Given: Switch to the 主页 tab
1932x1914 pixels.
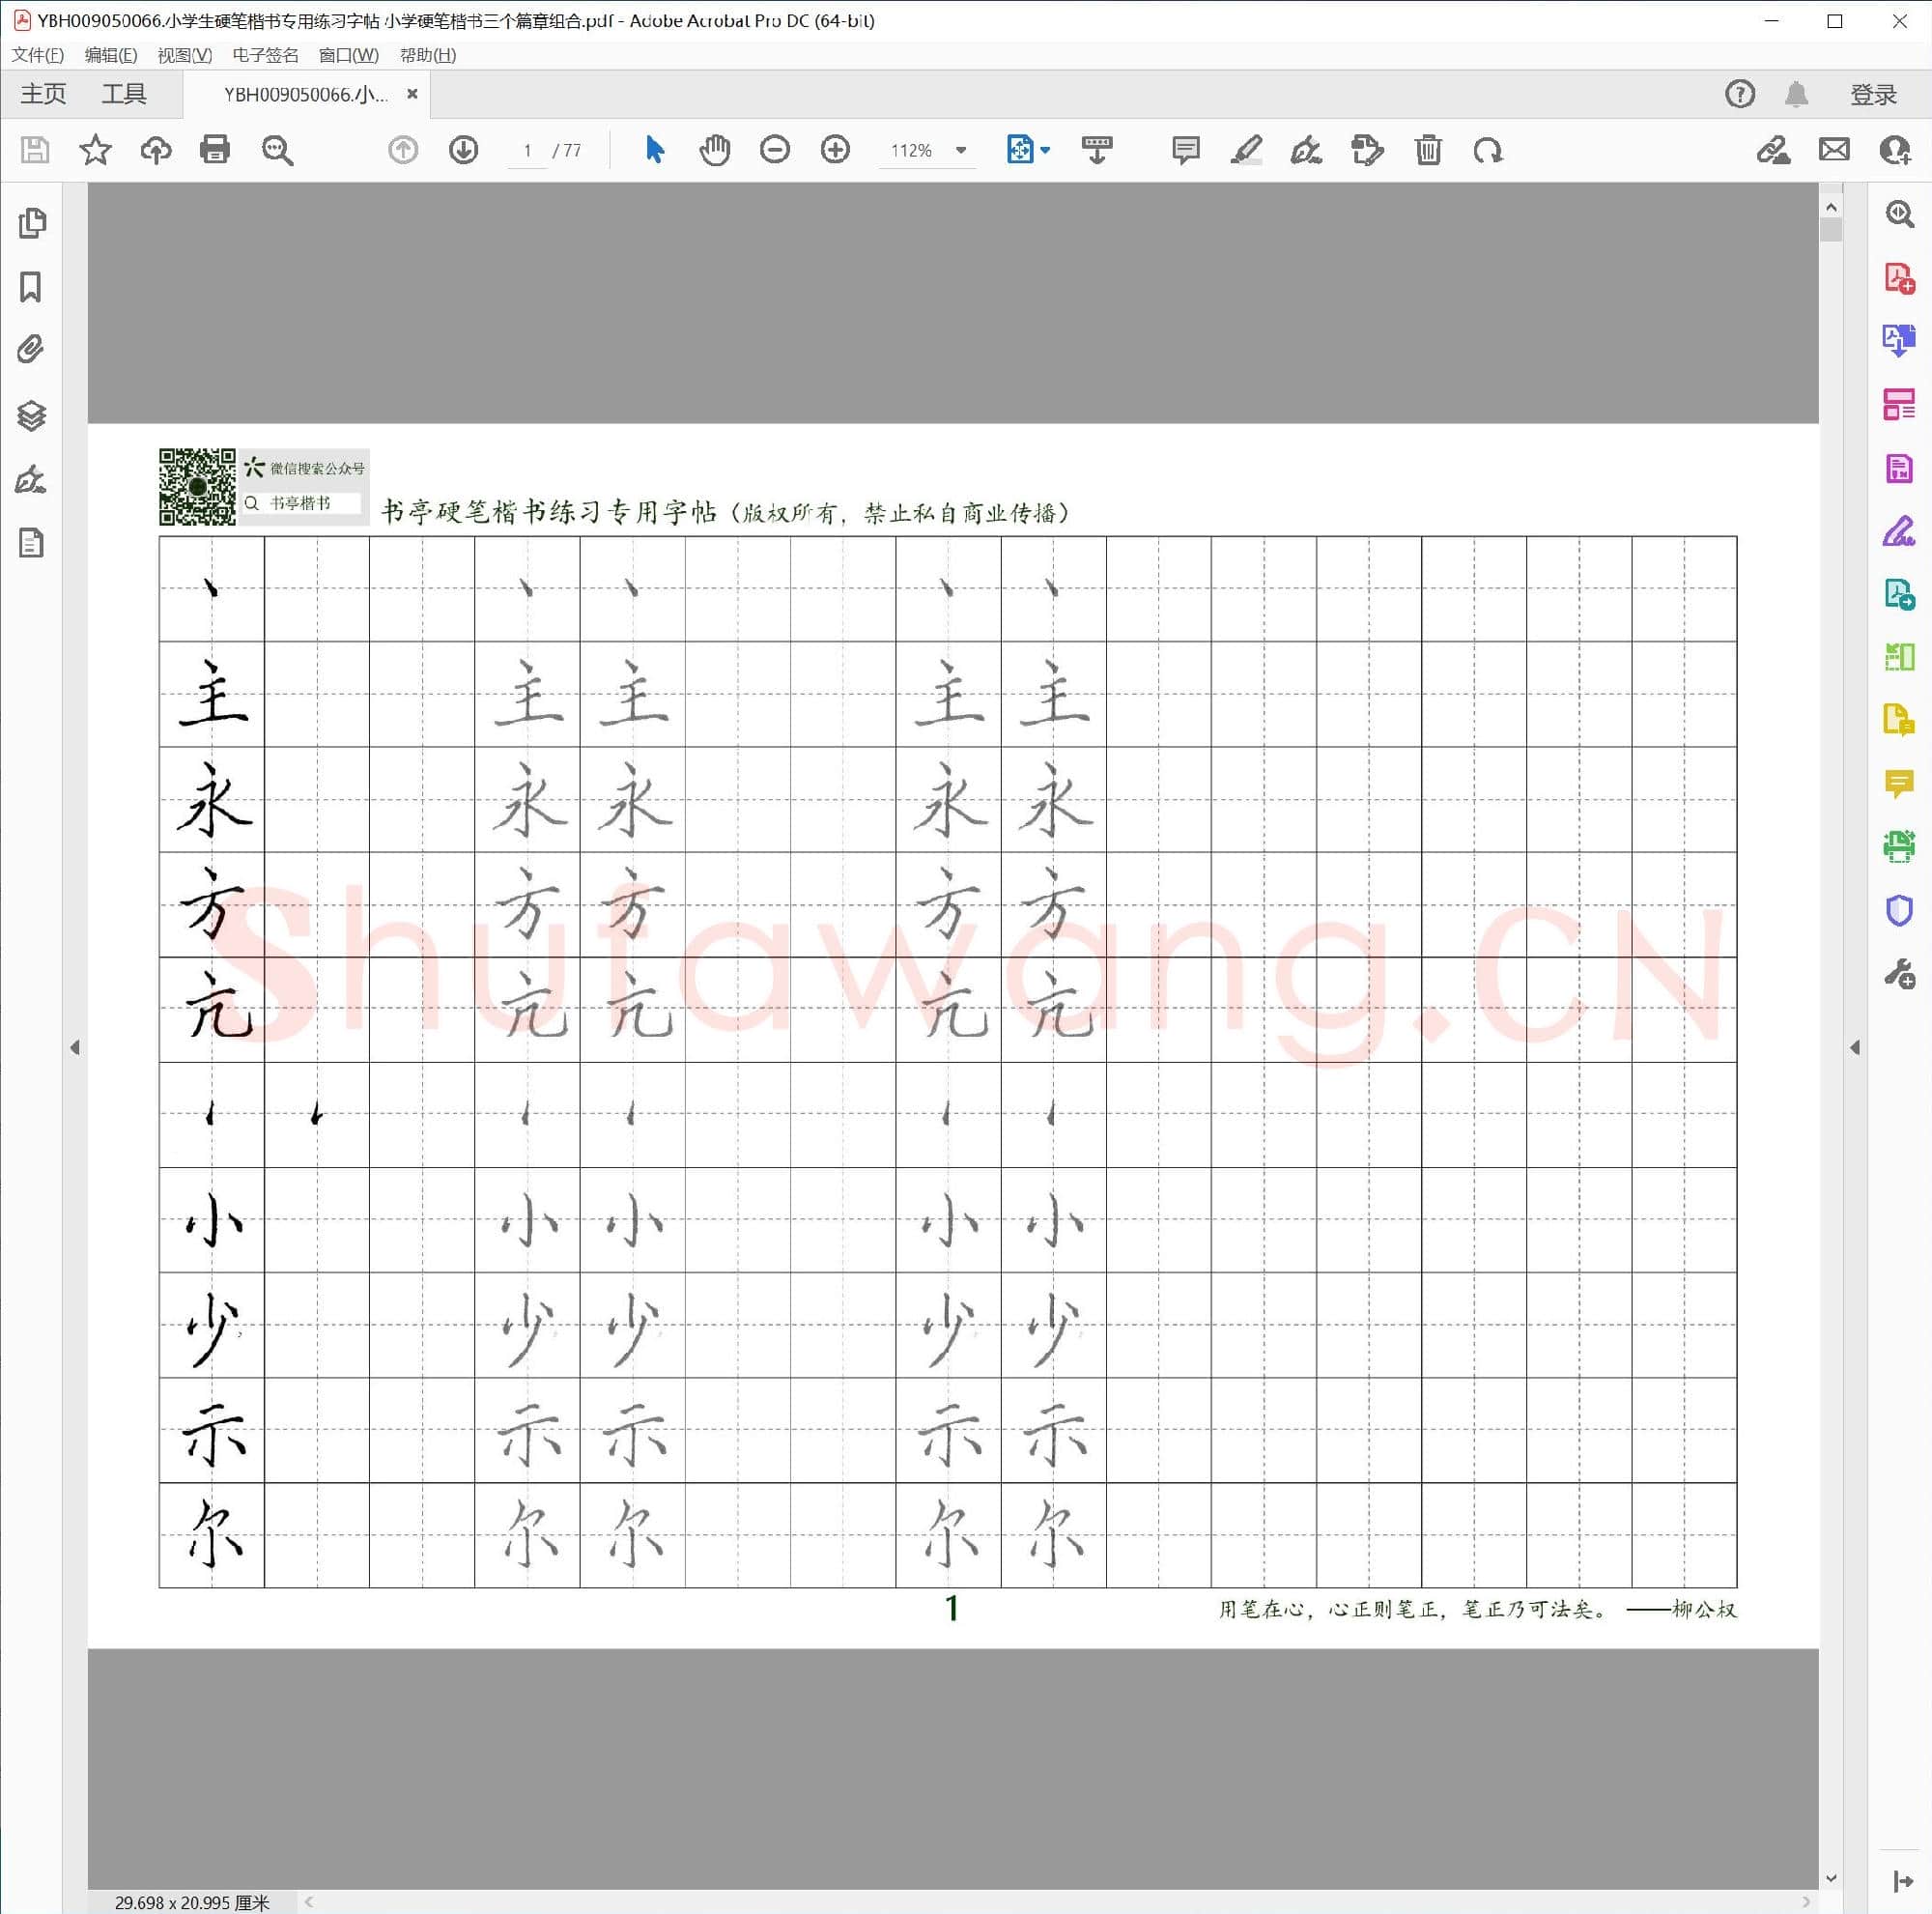Looking at the screenshot, I should coord(42,93).
